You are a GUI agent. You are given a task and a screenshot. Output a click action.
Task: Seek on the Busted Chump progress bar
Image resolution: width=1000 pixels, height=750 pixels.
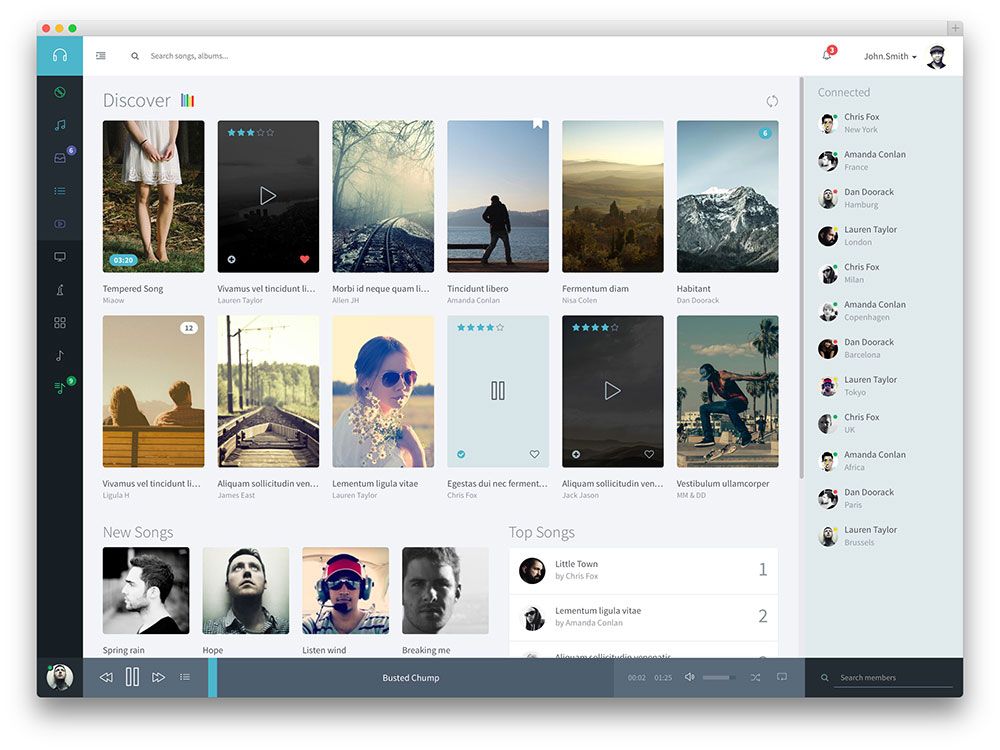coord(411,677)
